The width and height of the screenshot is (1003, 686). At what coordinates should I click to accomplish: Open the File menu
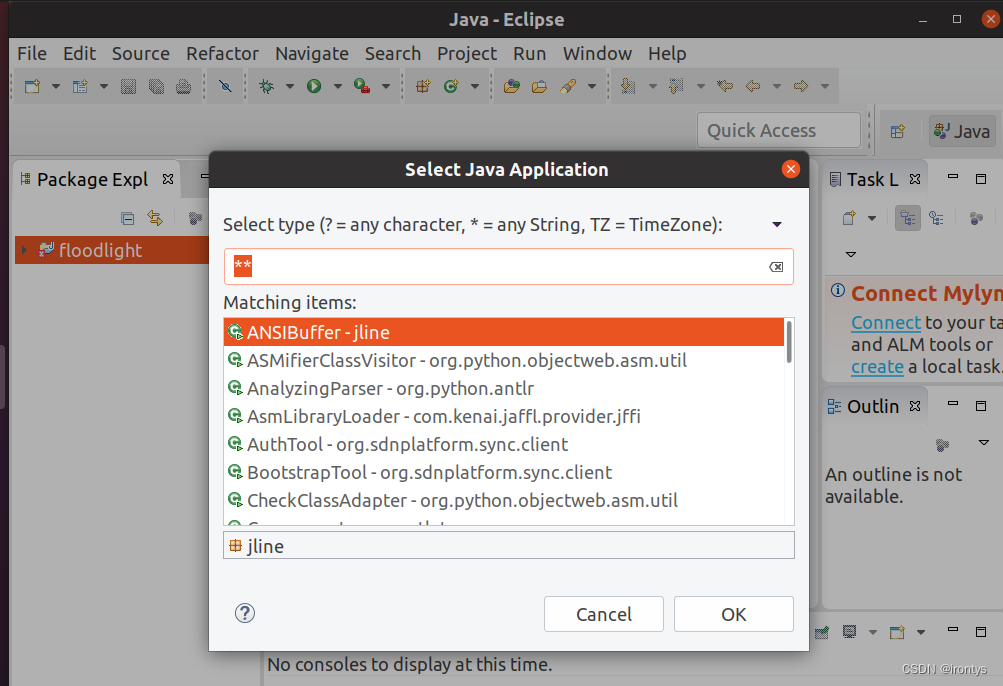pyautogui.click(x=32, y=54)
